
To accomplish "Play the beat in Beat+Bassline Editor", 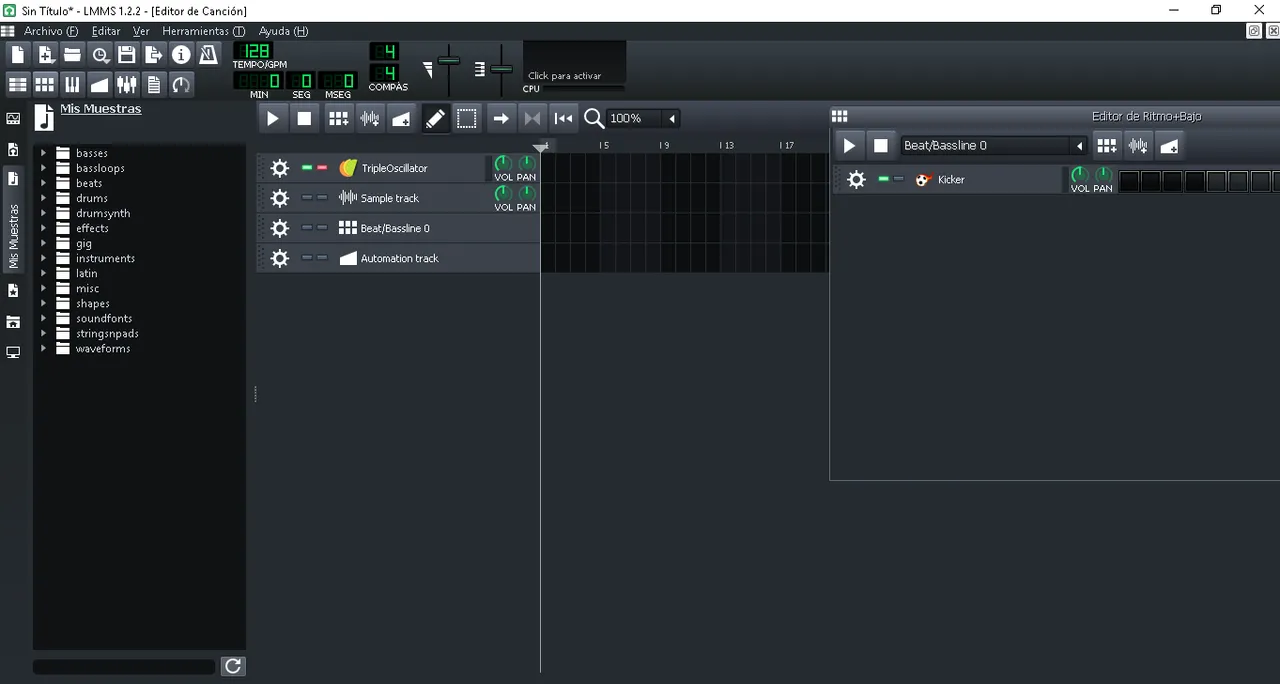I will pyautogui.click(x=849, y=146).
